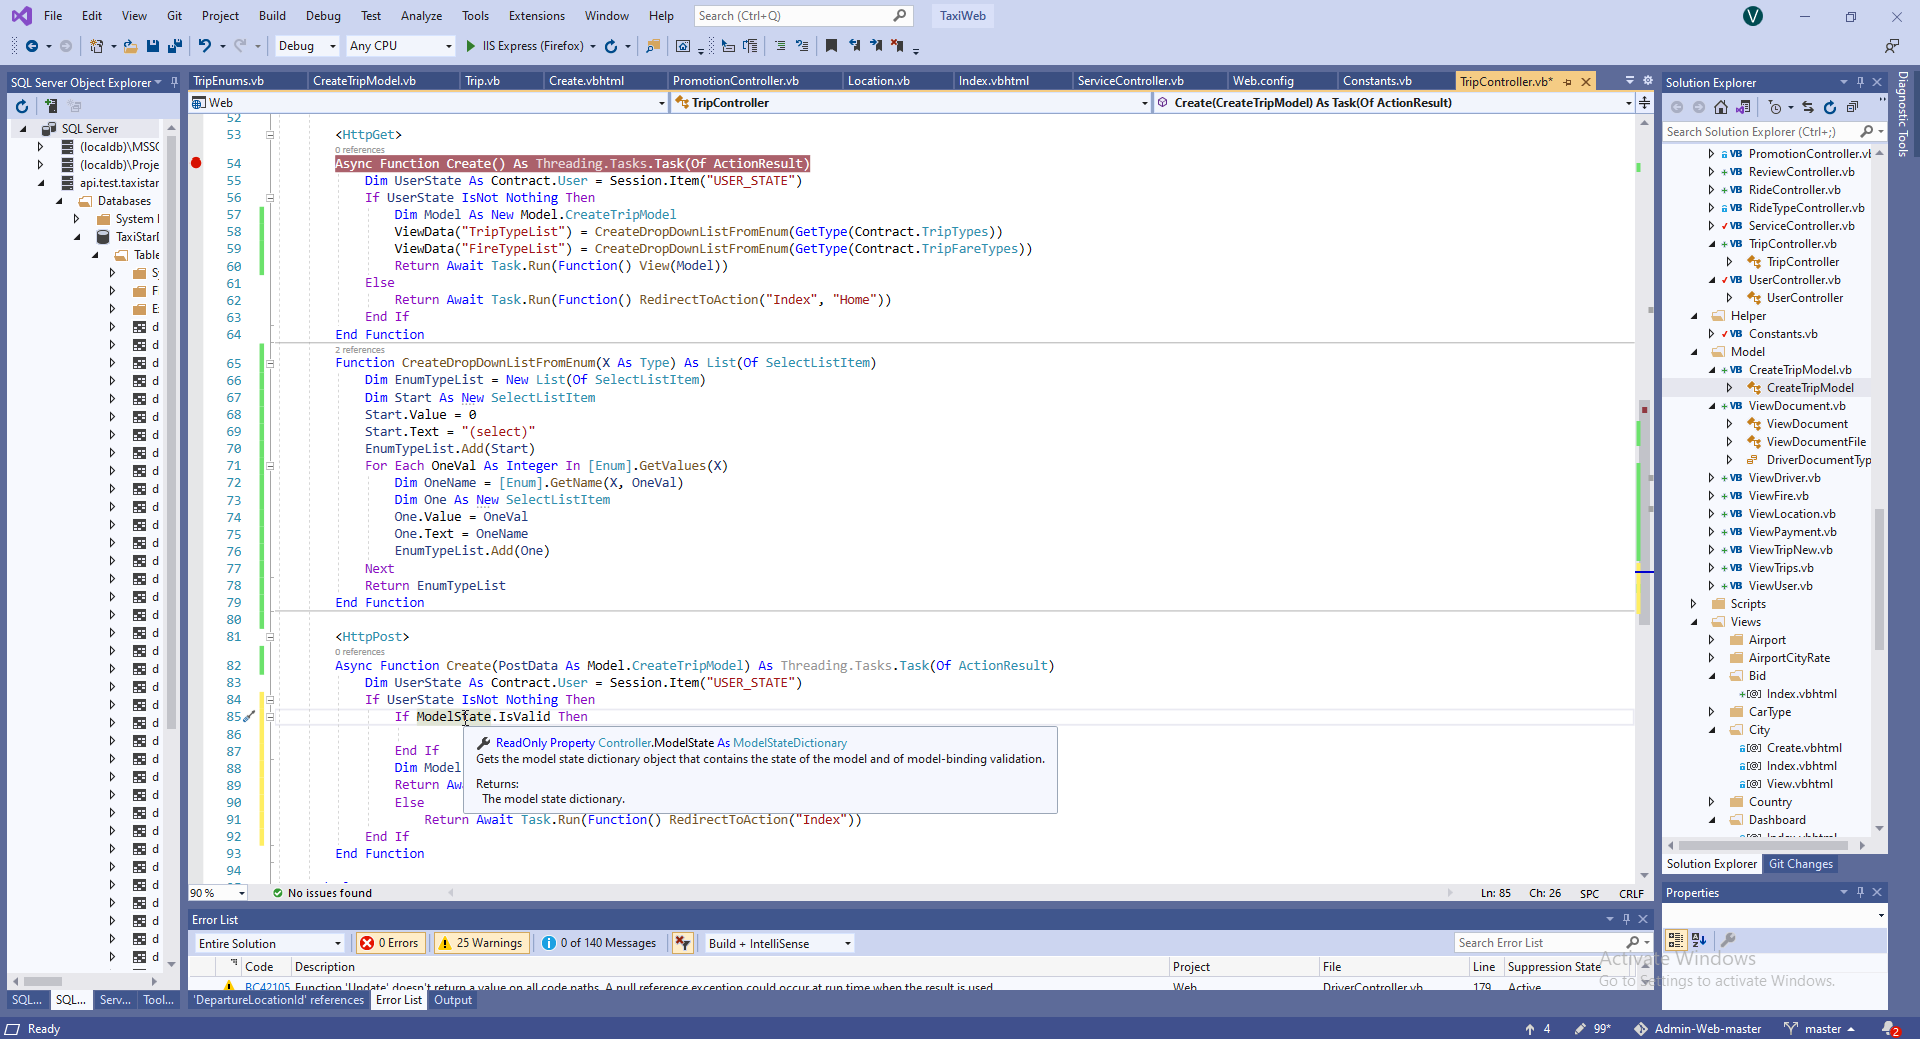
Task: Switch to the Output tab
Action: (452, 1000)
